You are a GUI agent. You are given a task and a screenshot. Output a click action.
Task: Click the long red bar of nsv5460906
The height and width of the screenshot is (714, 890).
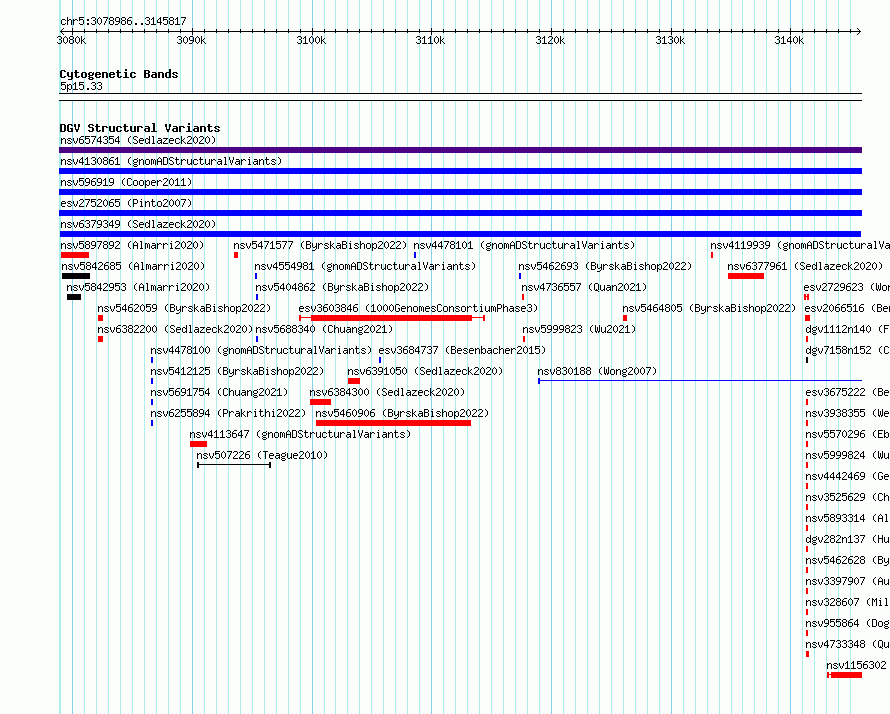(x=393, y=423)
